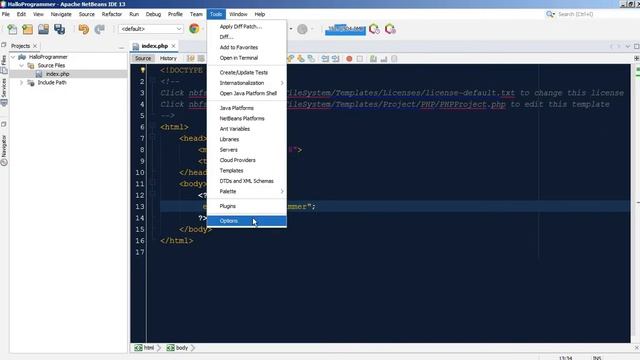This screenshot has height=360, width=640.
Task: Click the orange Undo arrow icon
Action: click(x=84, y=29)
